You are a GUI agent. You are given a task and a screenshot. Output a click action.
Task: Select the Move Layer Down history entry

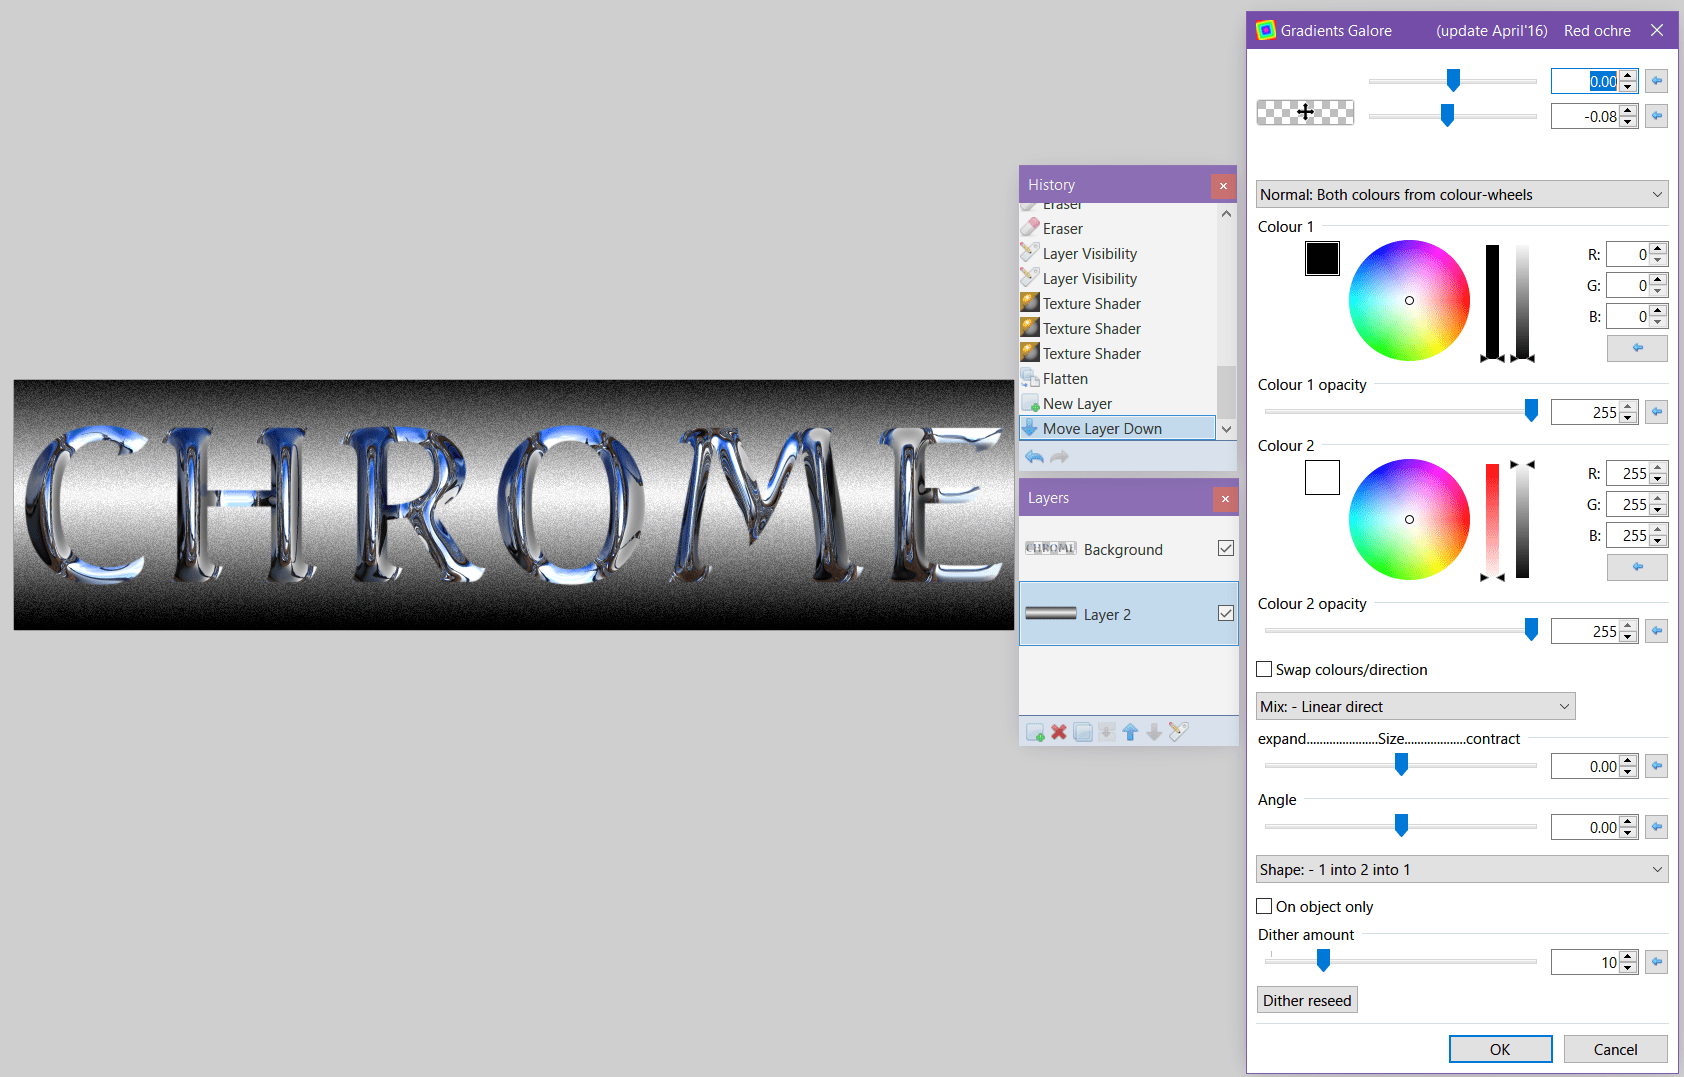[1102, 428]
